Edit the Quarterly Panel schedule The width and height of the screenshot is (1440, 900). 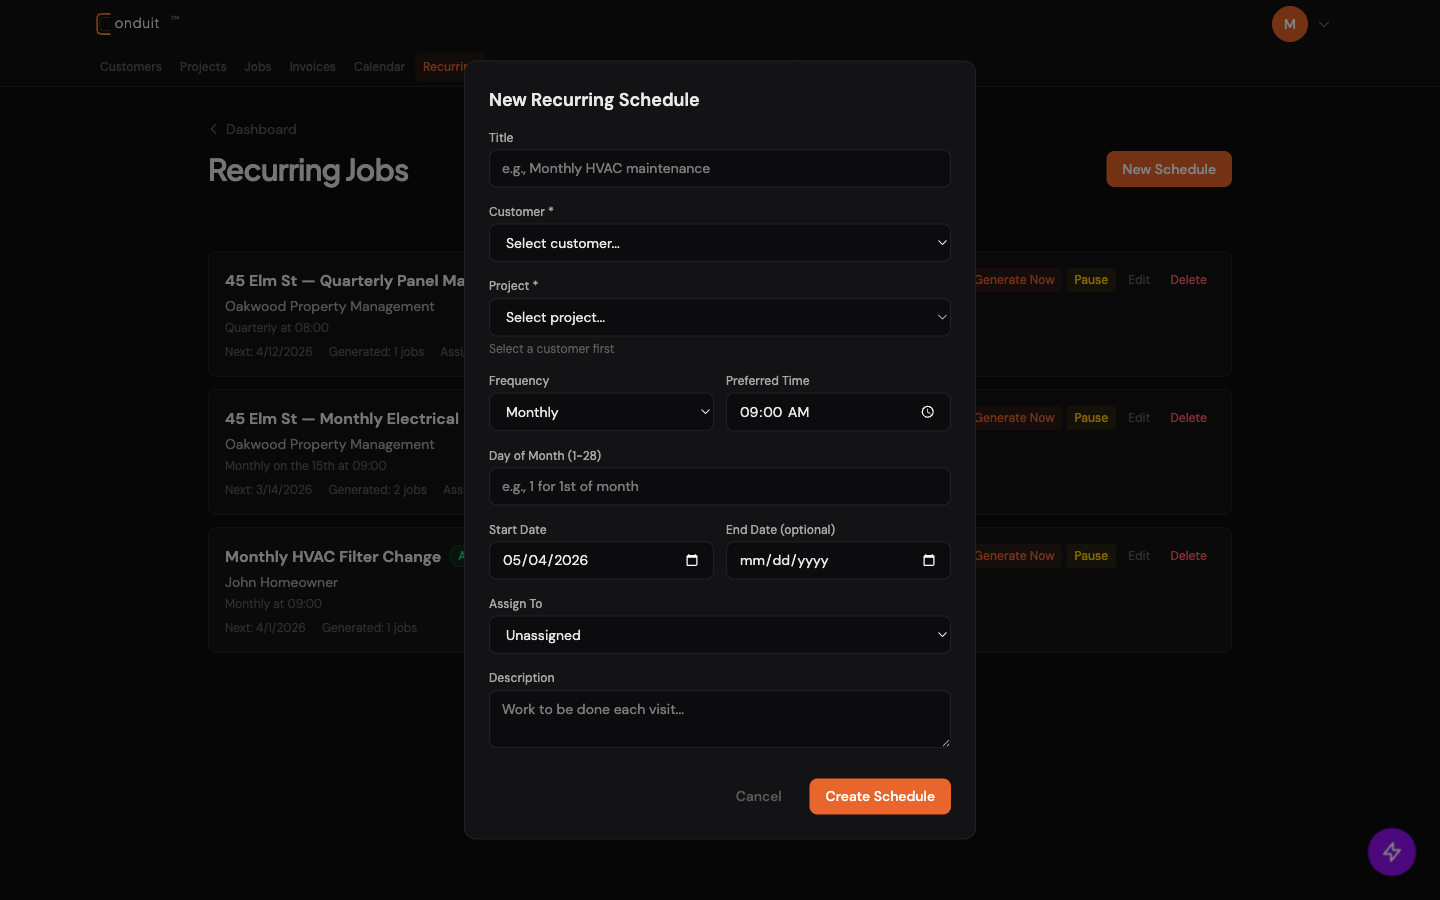click(1139, 280)
